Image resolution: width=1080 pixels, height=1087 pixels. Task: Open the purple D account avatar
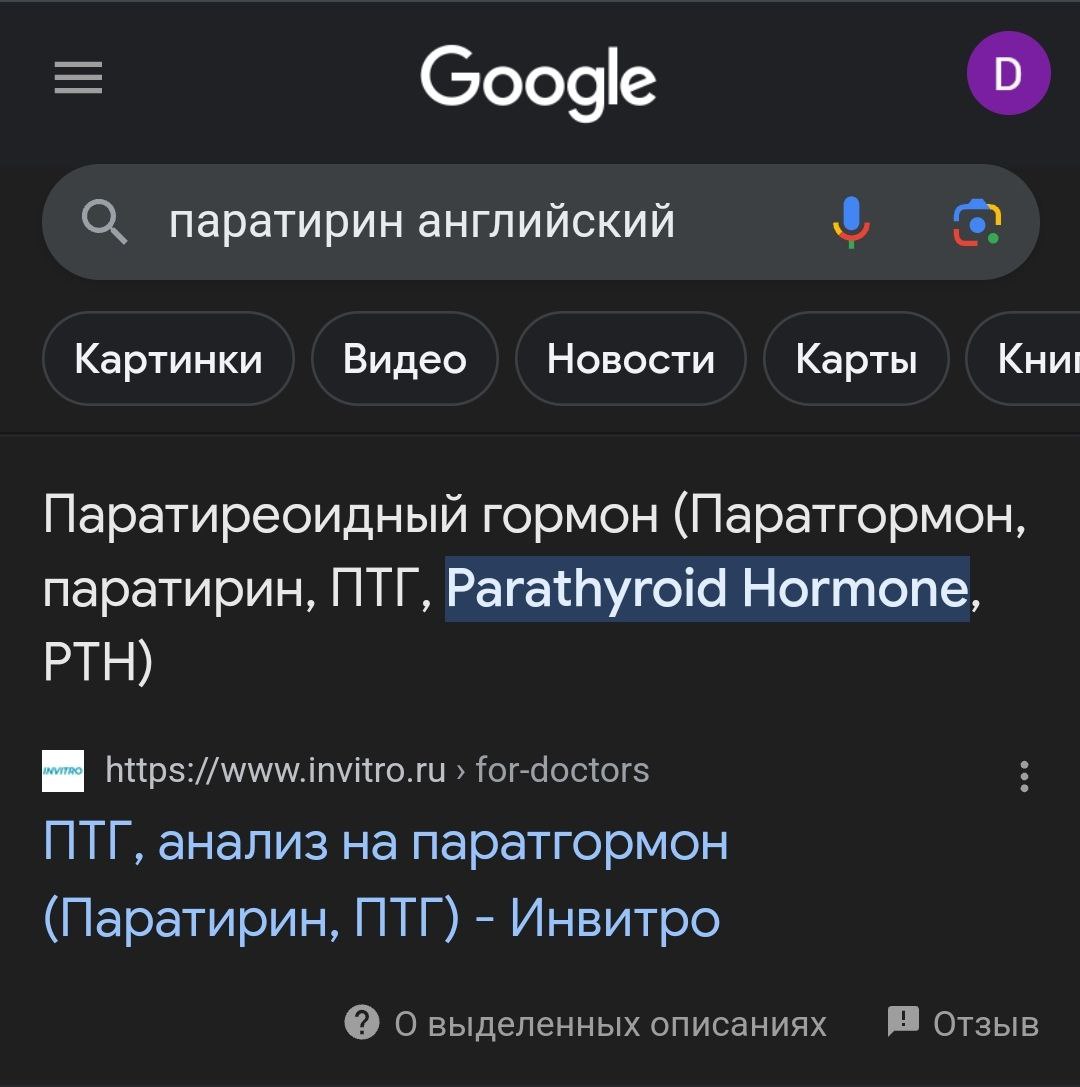pyautogui.click(x=1008, y=73)
